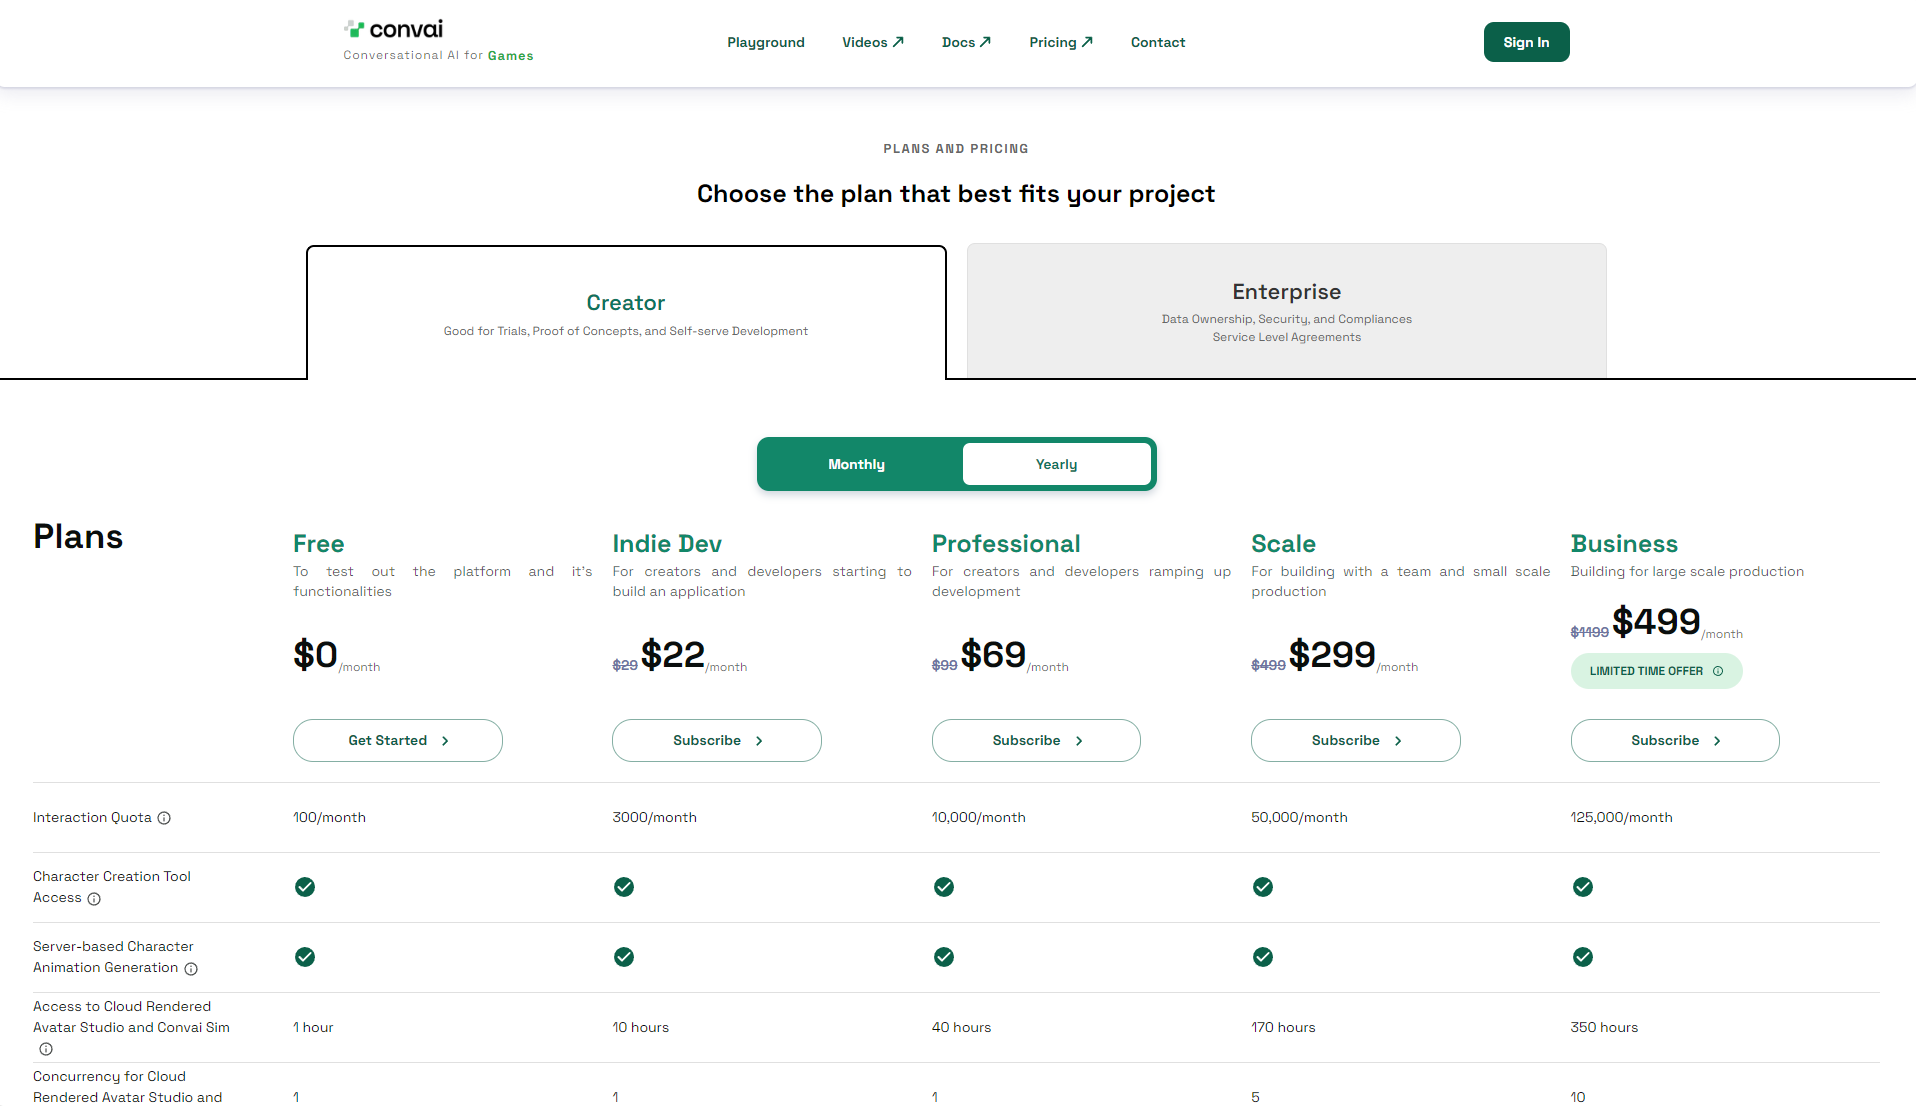Select the Creator plan tab
1916x1106 pixels.
(x=626, y=313)
